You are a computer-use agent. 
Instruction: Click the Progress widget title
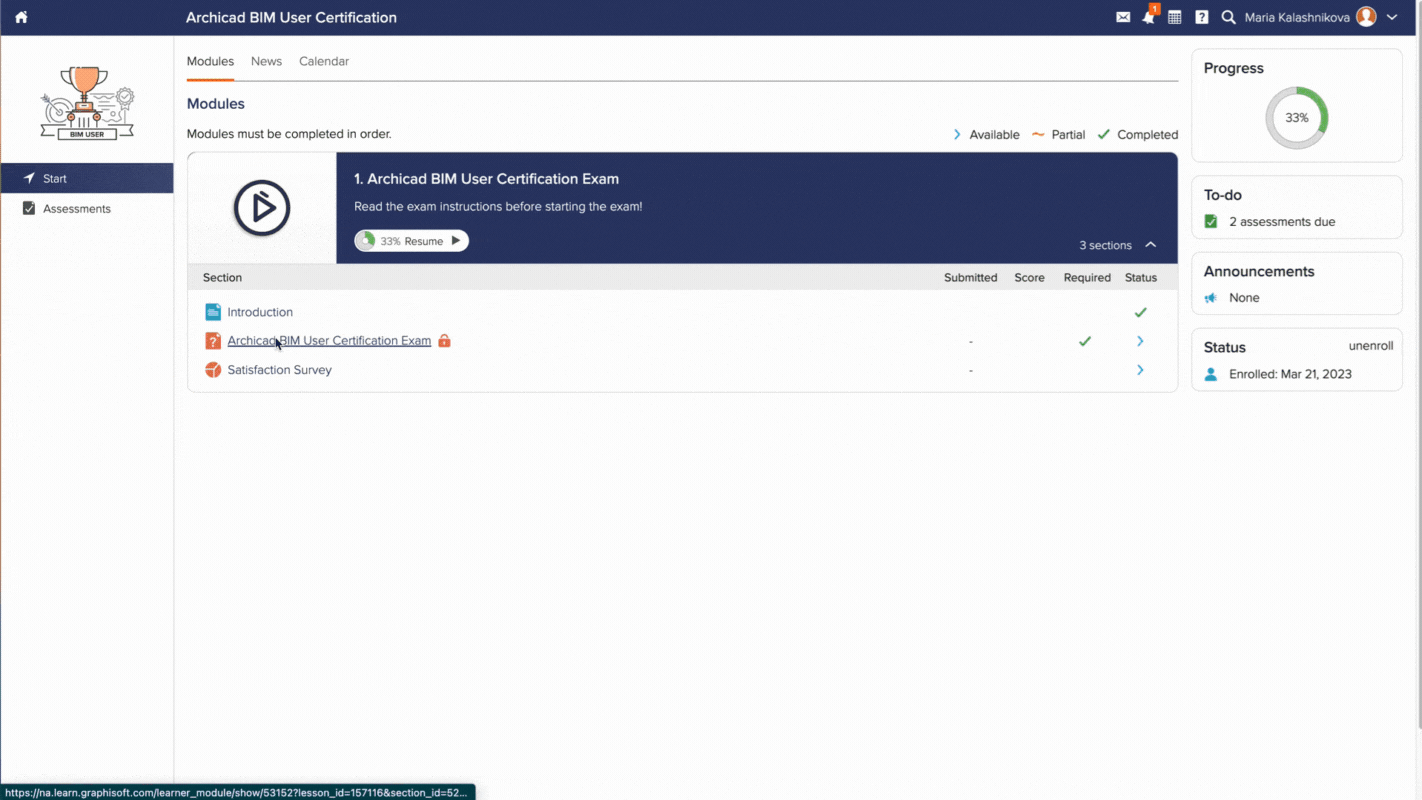pyautogui.click(x=1234, y=68)
